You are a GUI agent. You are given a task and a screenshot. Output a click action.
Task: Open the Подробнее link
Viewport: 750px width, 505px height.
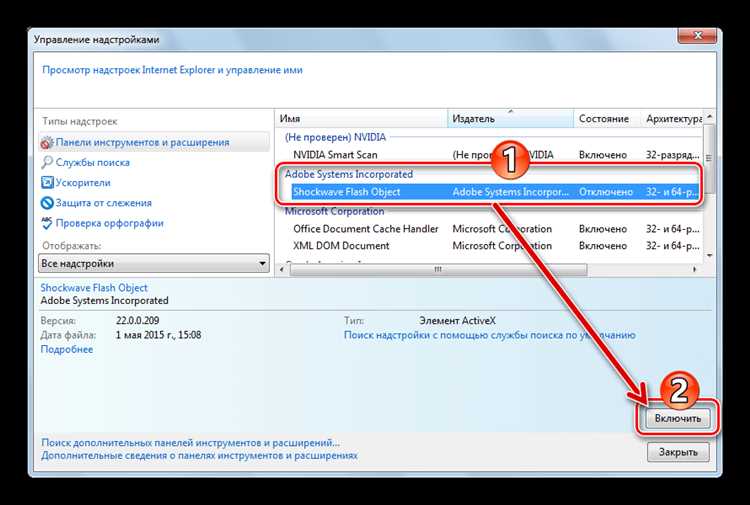[x=66, y=350]
